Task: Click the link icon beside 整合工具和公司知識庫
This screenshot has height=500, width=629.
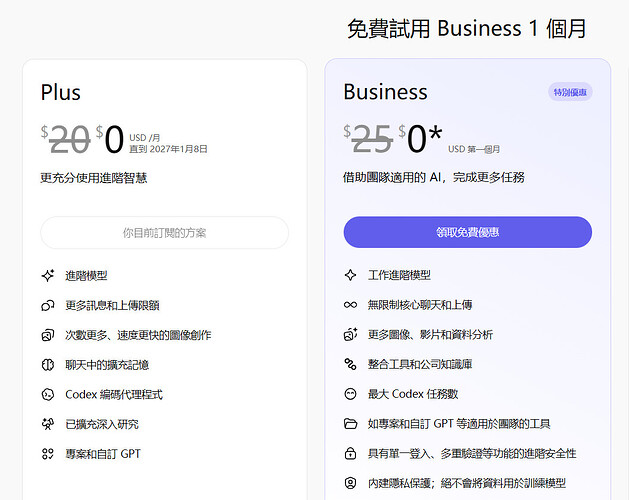Action: [350, 364]
